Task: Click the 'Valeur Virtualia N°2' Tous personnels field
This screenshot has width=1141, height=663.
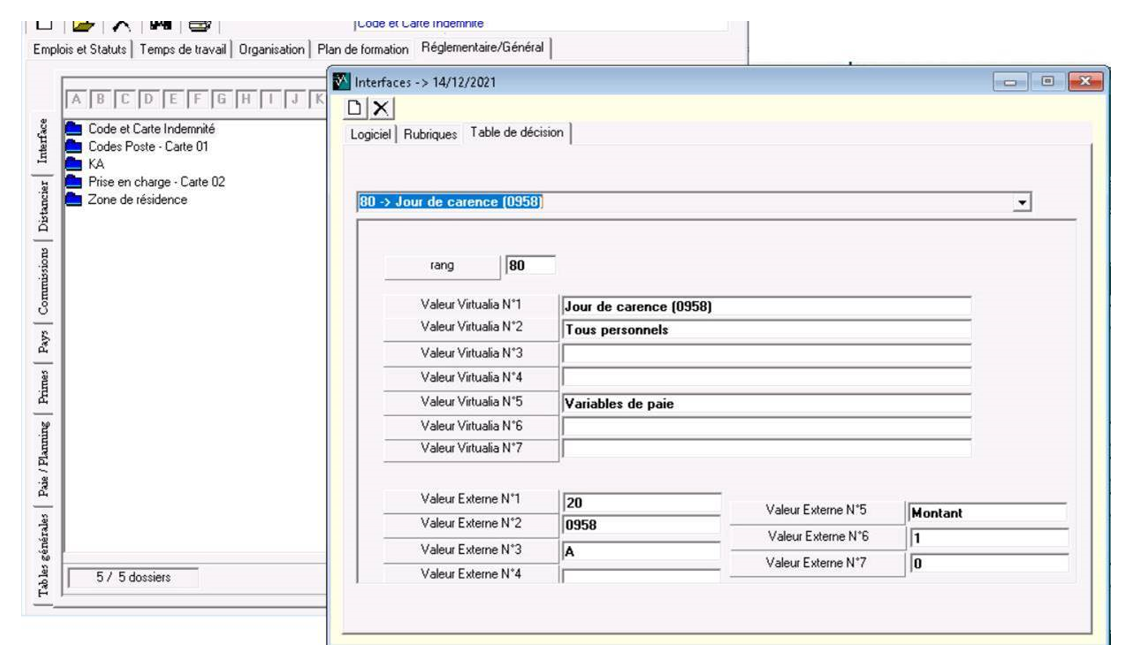Action: pos(766,330)
